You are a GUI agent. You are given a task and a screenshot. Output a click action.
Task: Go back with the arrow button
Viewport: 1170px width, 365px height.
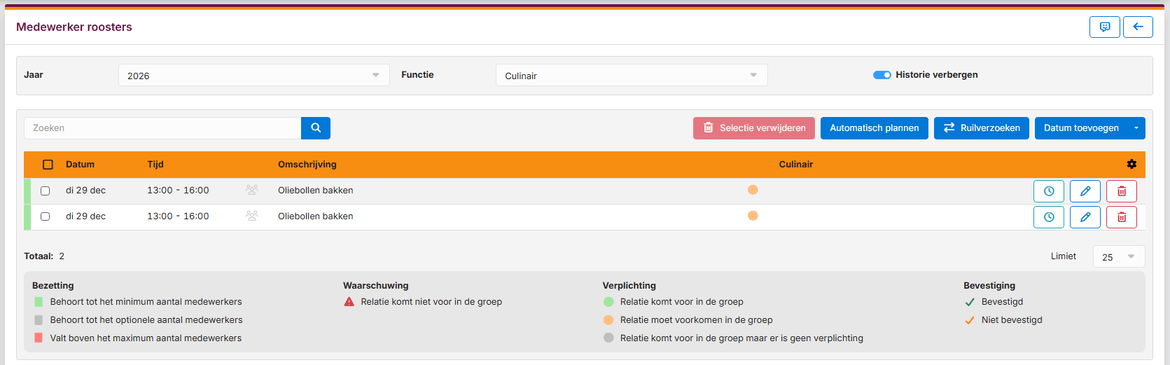(1138, 27)
